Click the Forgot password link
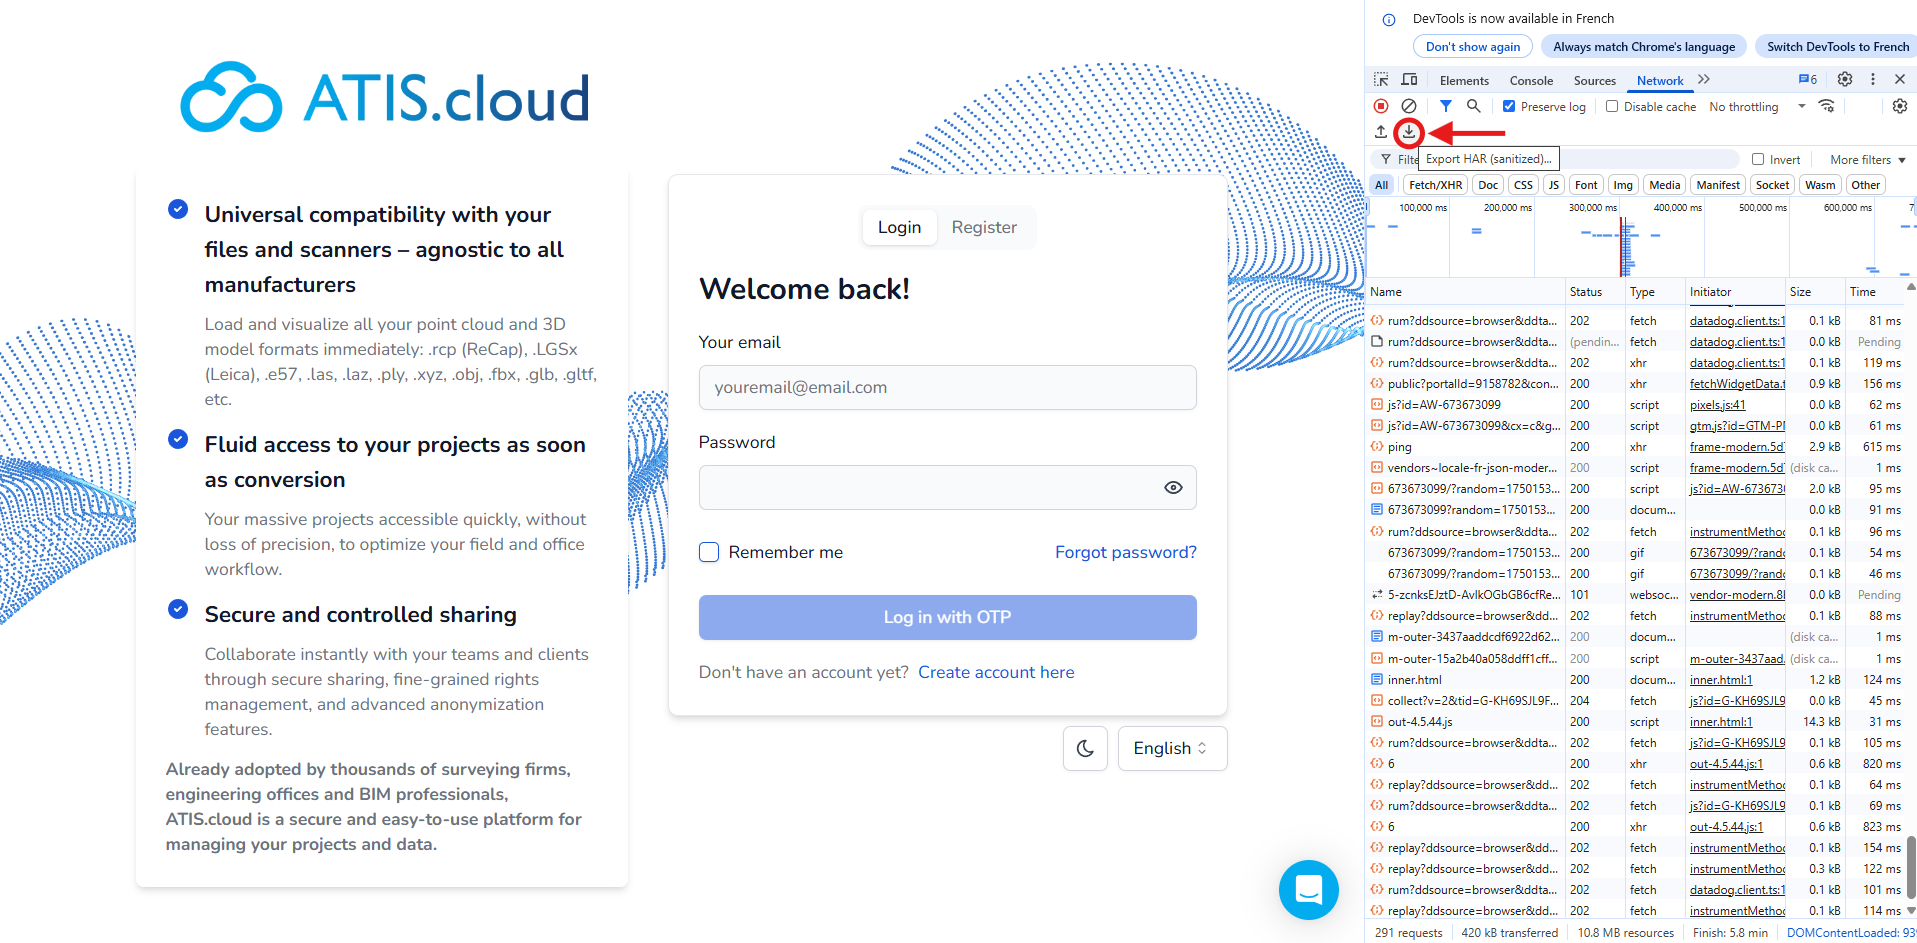Viewport: 1917px width, 943px height. pos(1125,552)
